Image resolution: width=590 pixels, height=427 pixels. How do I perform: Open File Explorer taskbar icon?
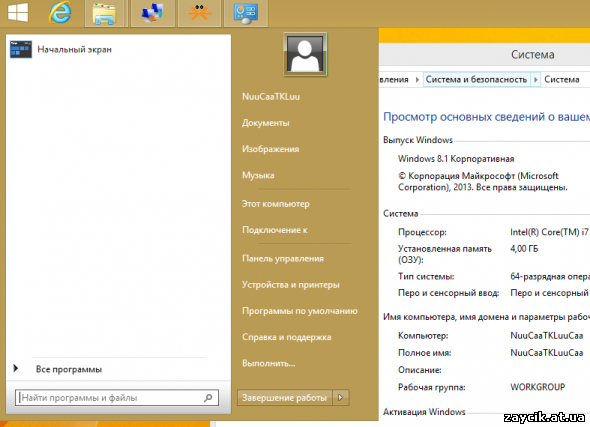pyautogui.click(x=104, y=13)
